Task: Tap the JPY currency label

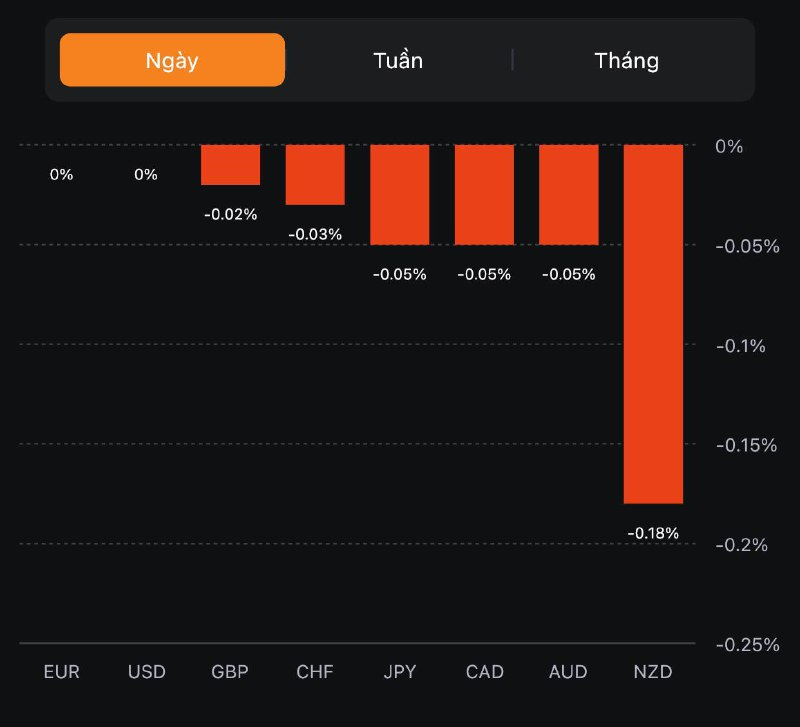Action: coord(400,671)
